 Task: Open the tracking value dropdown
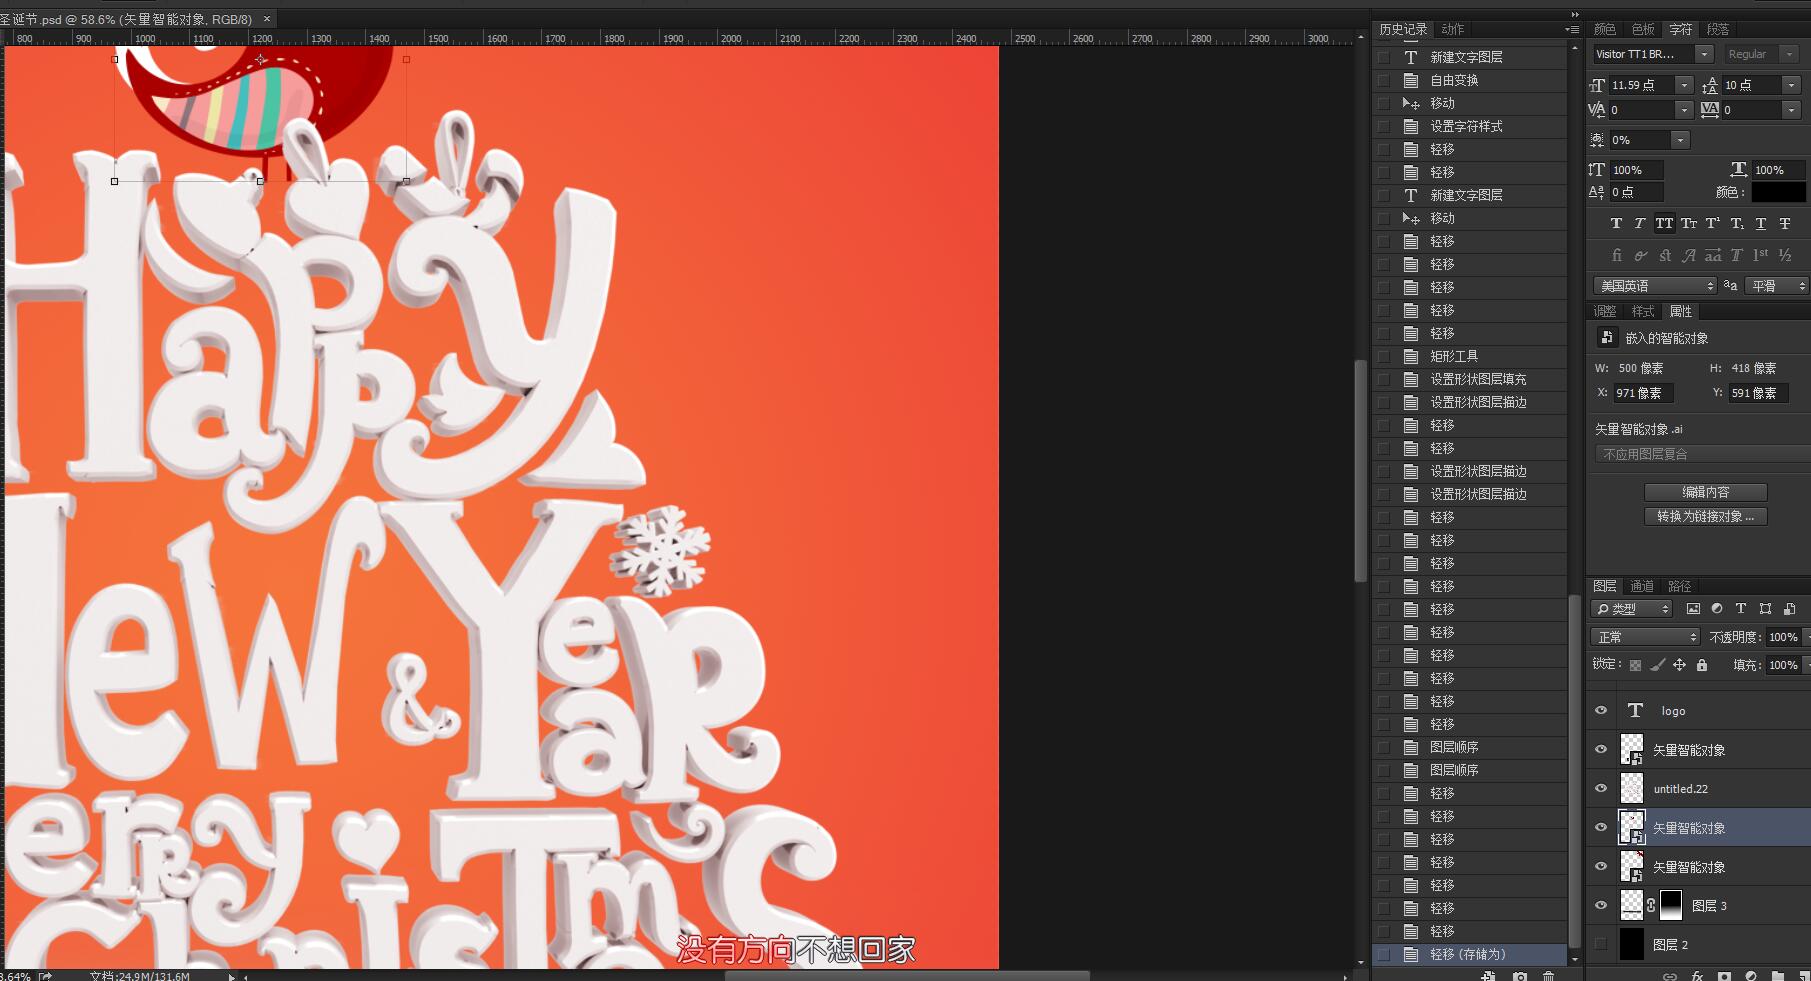[x=1792, y=110]
